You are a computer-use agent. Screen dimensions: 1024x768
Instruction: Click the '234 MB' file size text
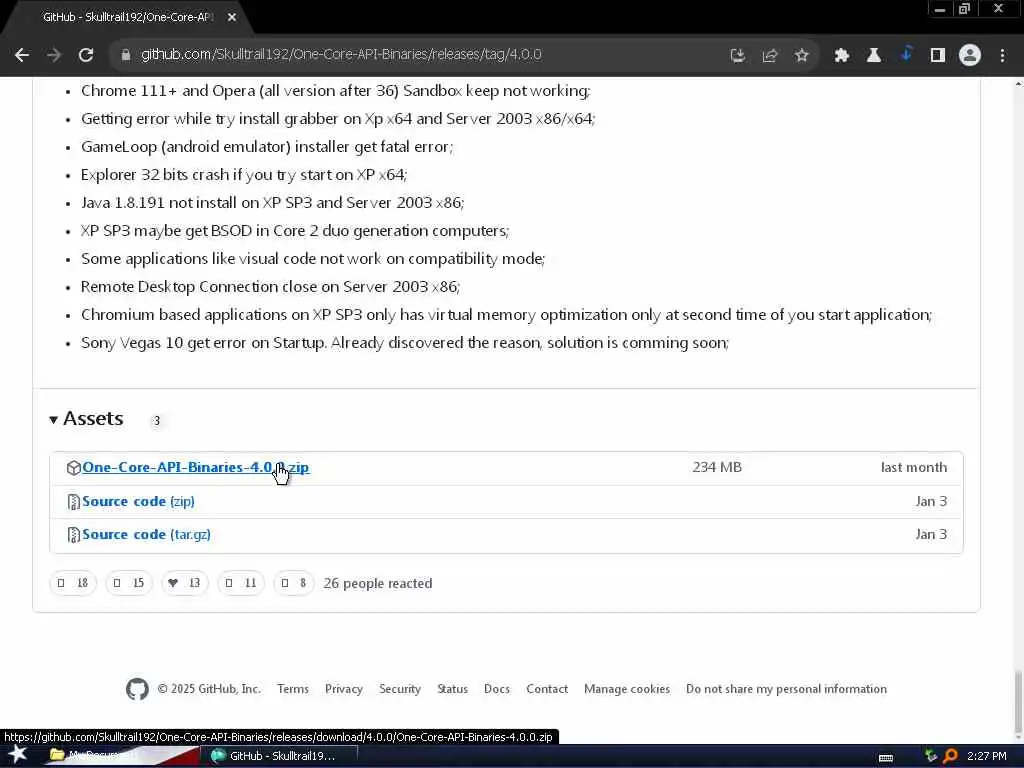(x=717, y=468)
